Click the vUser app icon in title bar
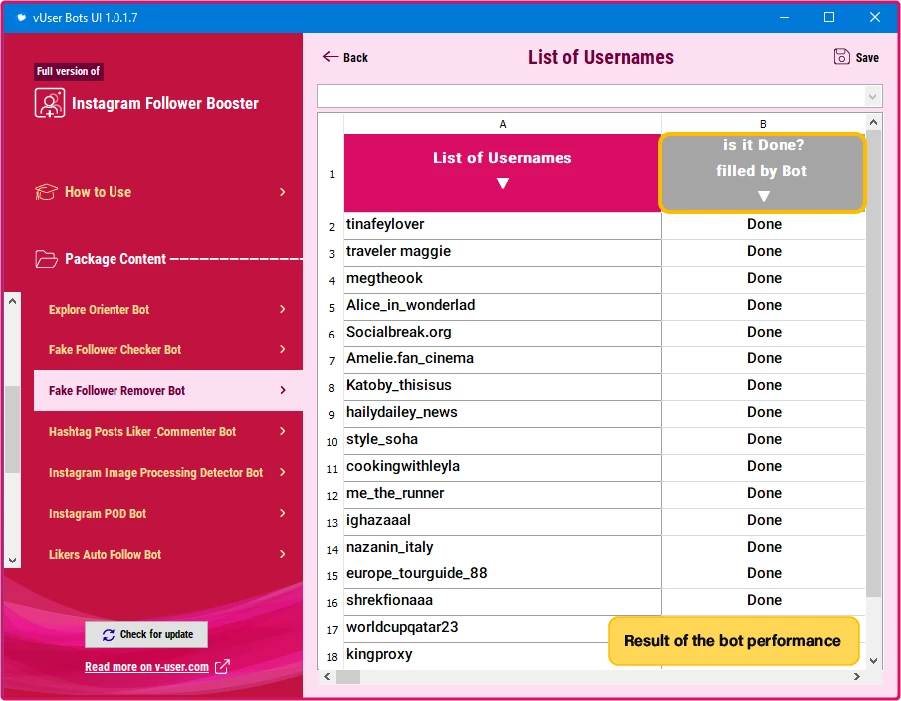This screenshot has width=901, height=701. point(21,17)
